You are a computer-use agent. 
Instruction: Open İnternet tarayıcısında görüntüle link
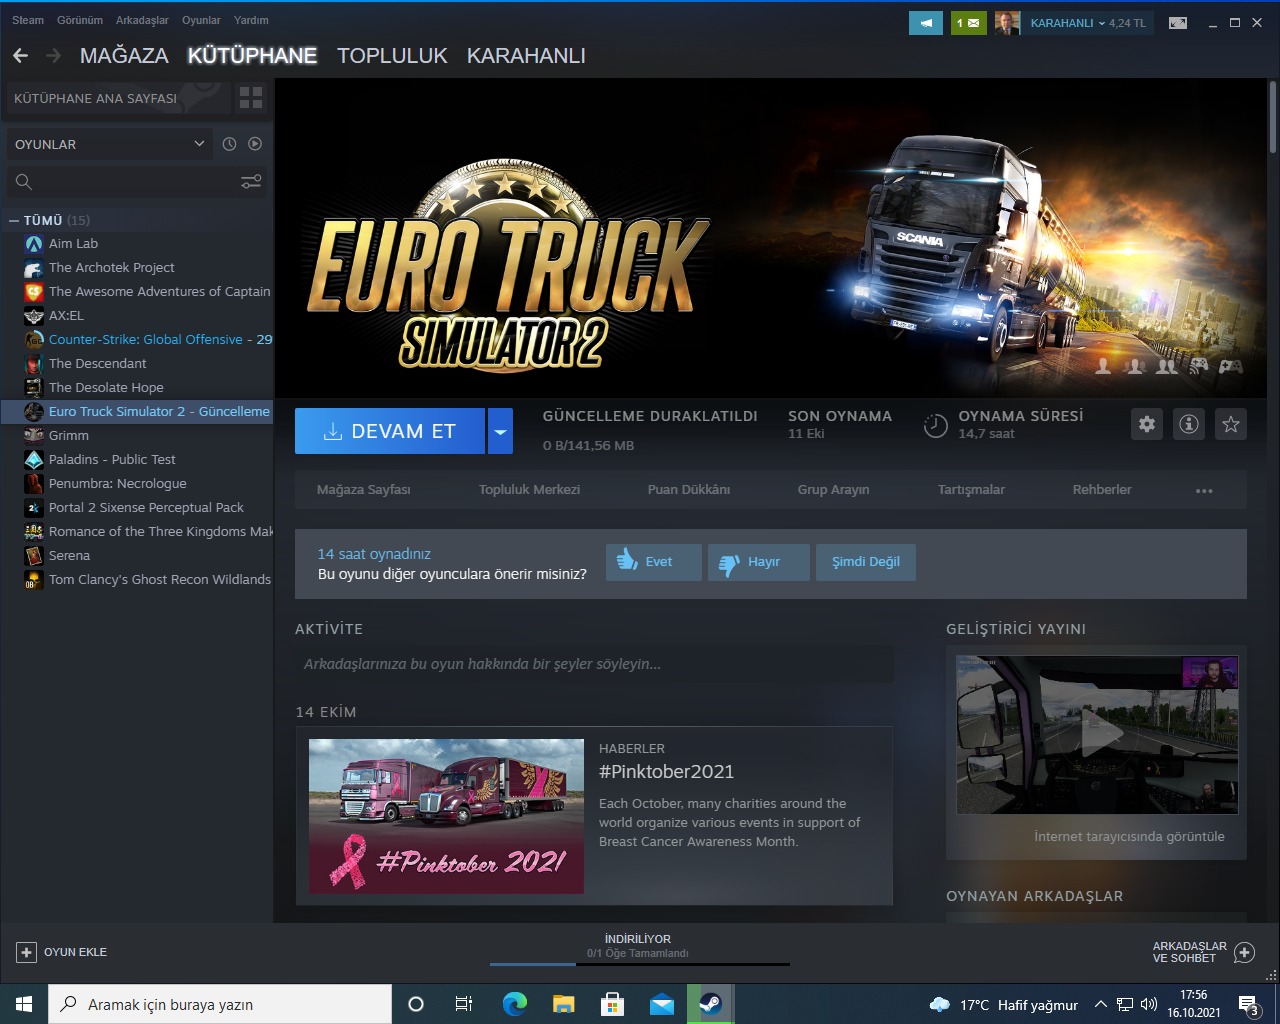tap(1129, 837)
